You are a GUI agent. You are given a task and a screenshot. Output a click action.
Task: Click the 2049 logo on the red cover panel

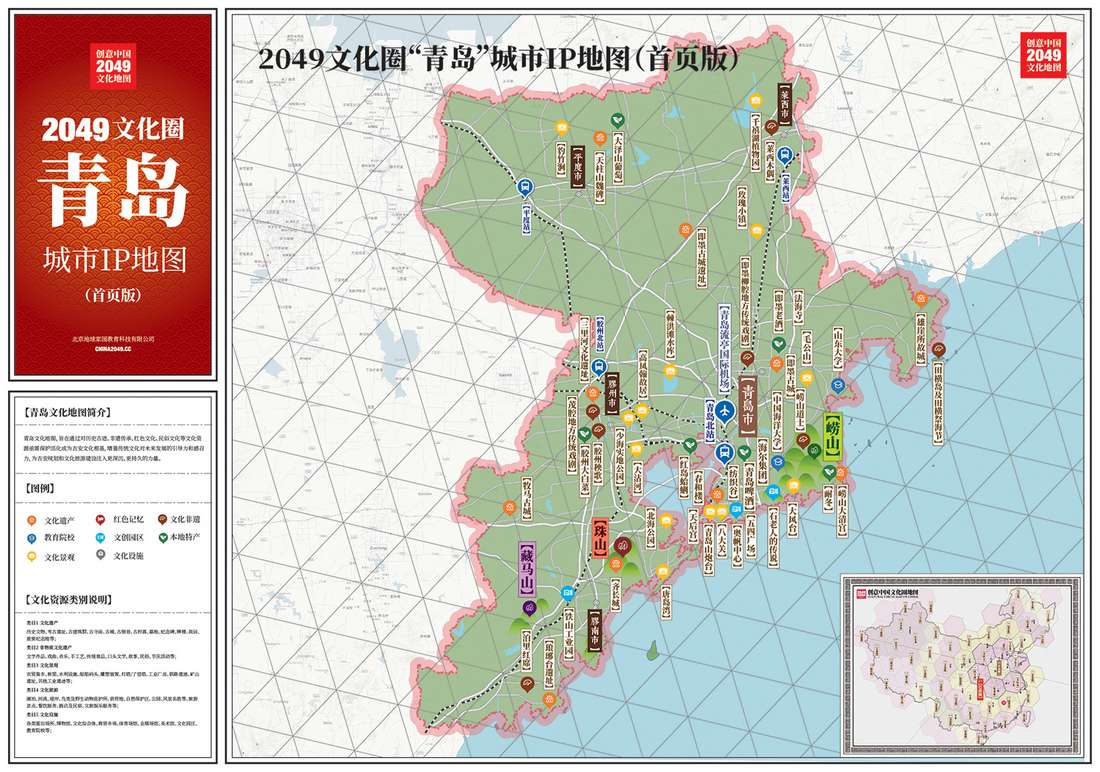tap(113, 66)
